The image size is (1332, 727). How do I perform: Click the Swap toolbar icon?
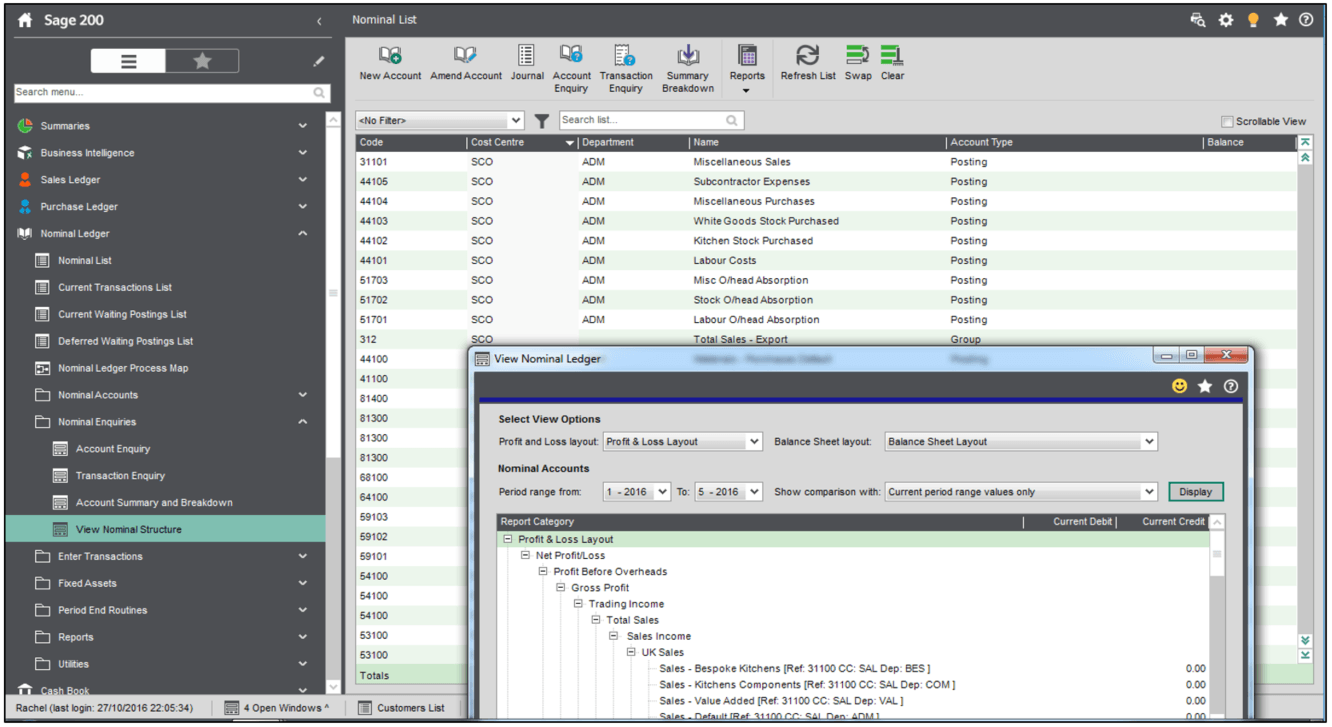click(x=858, y=63)
